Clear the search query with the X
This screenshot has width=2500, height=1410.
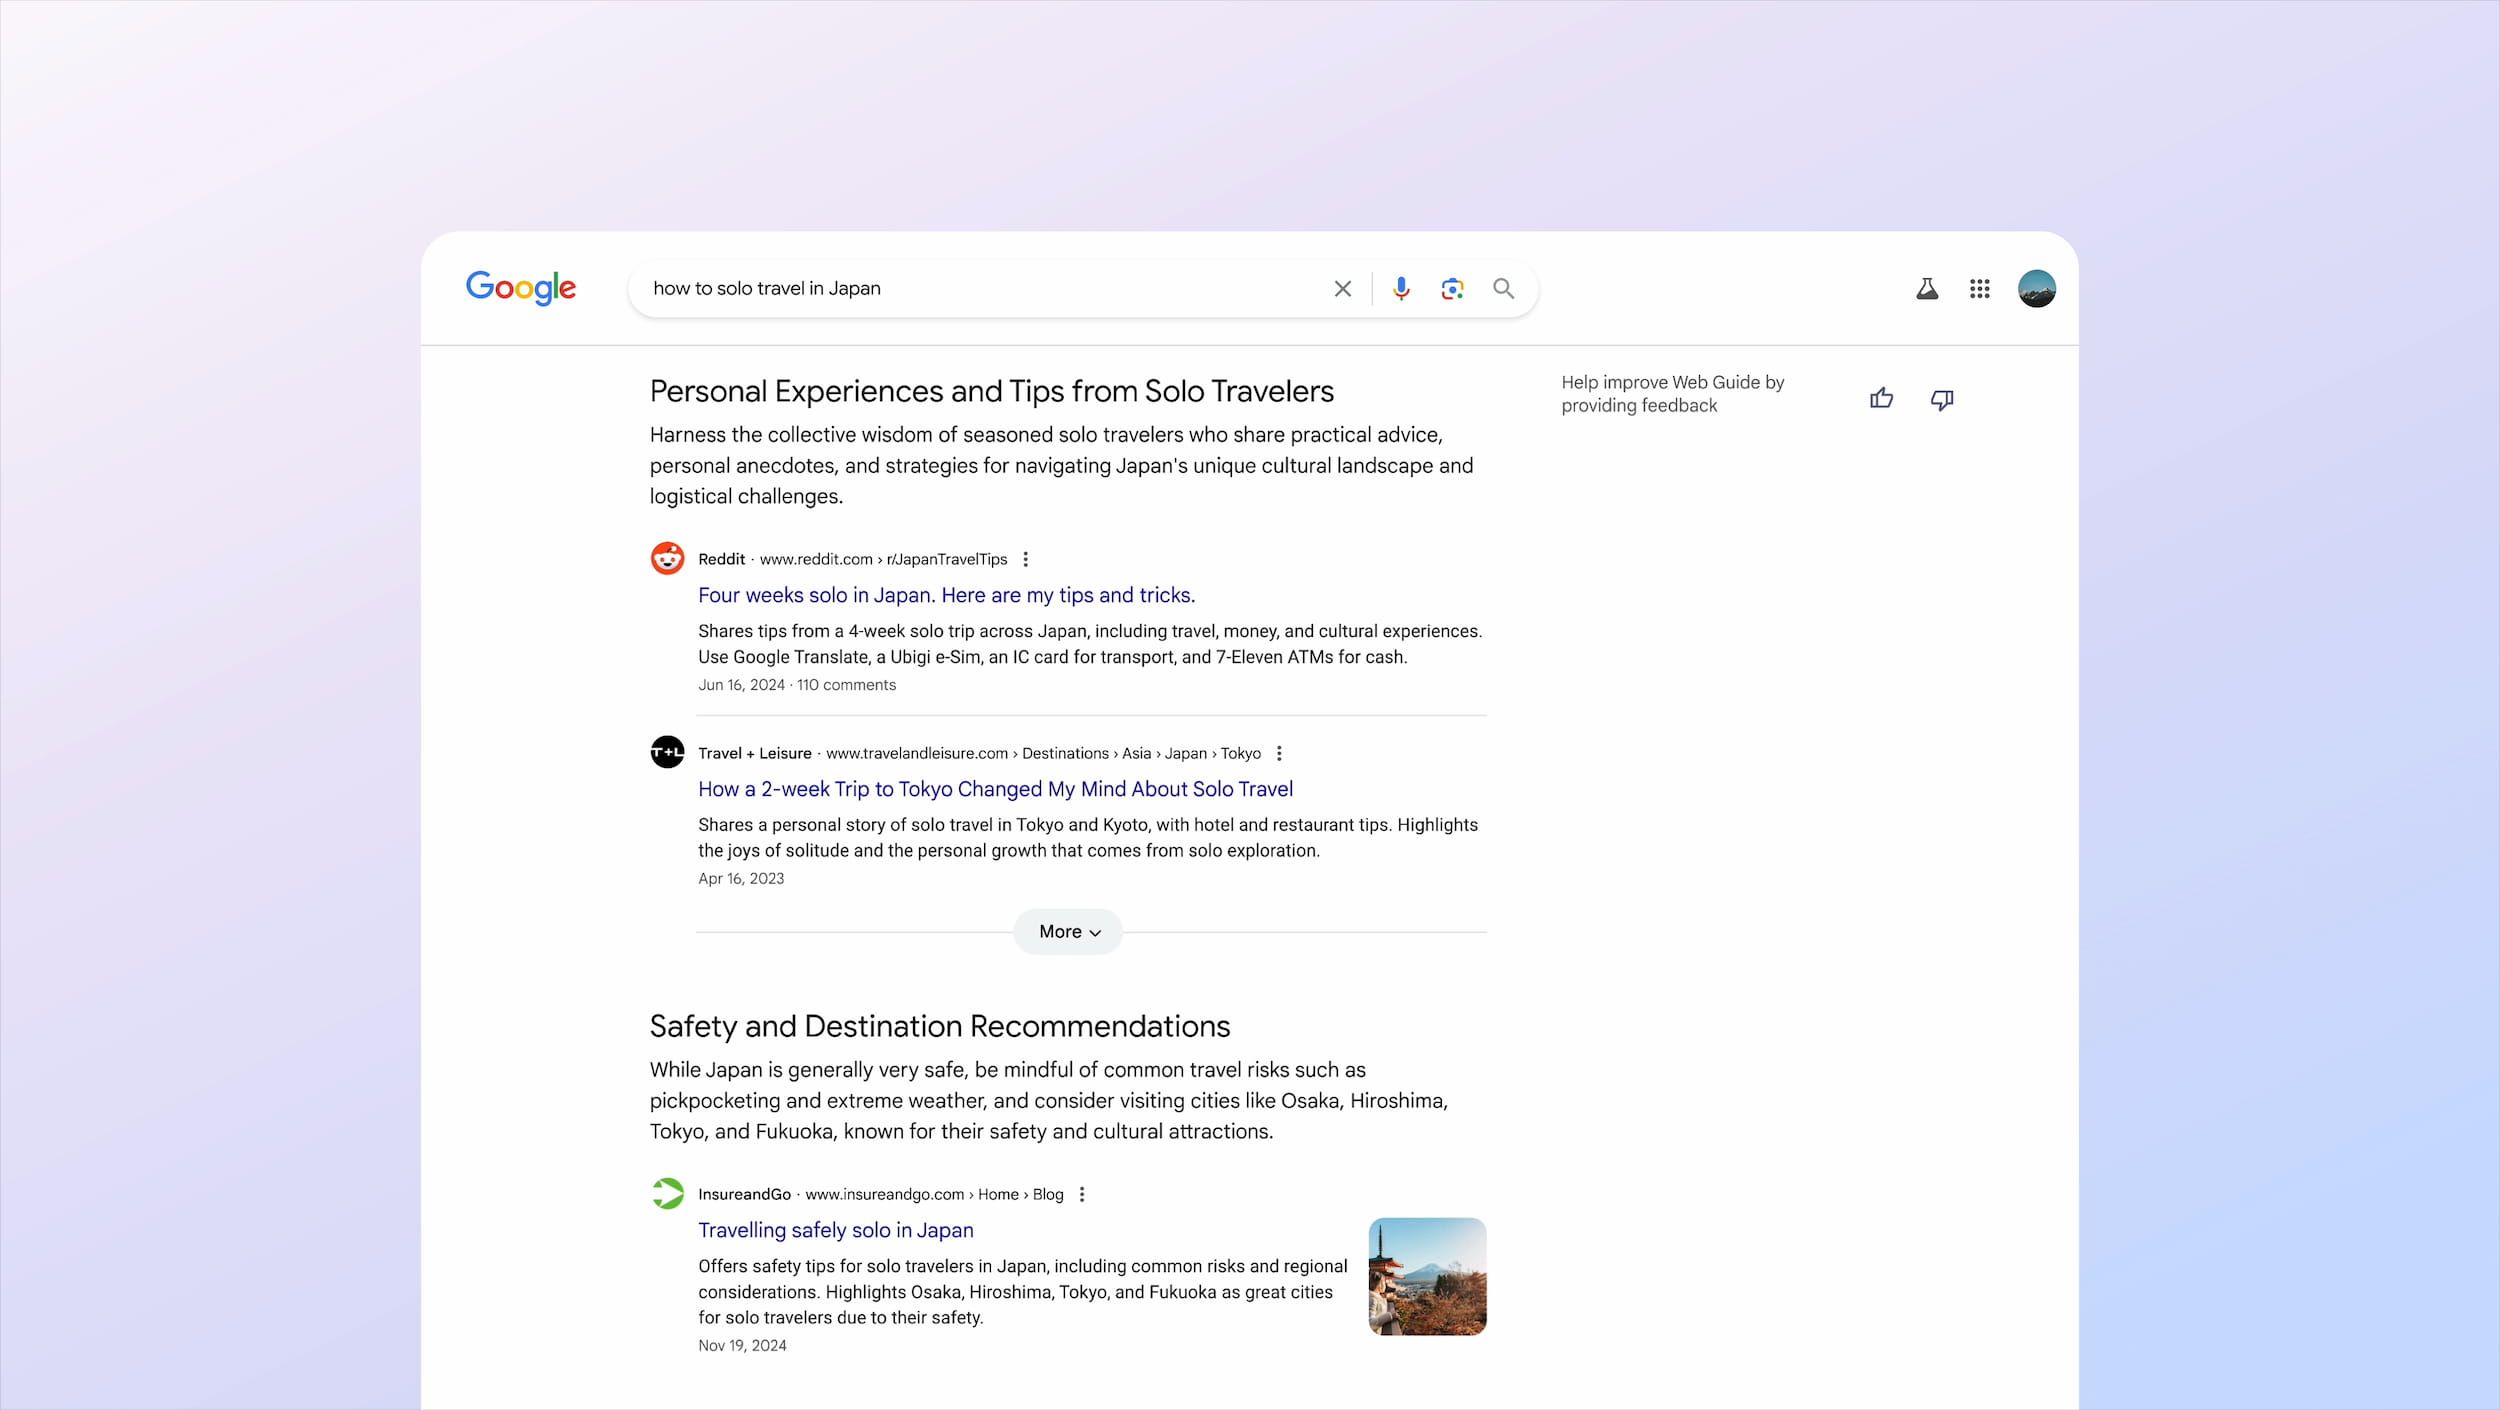[1343, 289]
